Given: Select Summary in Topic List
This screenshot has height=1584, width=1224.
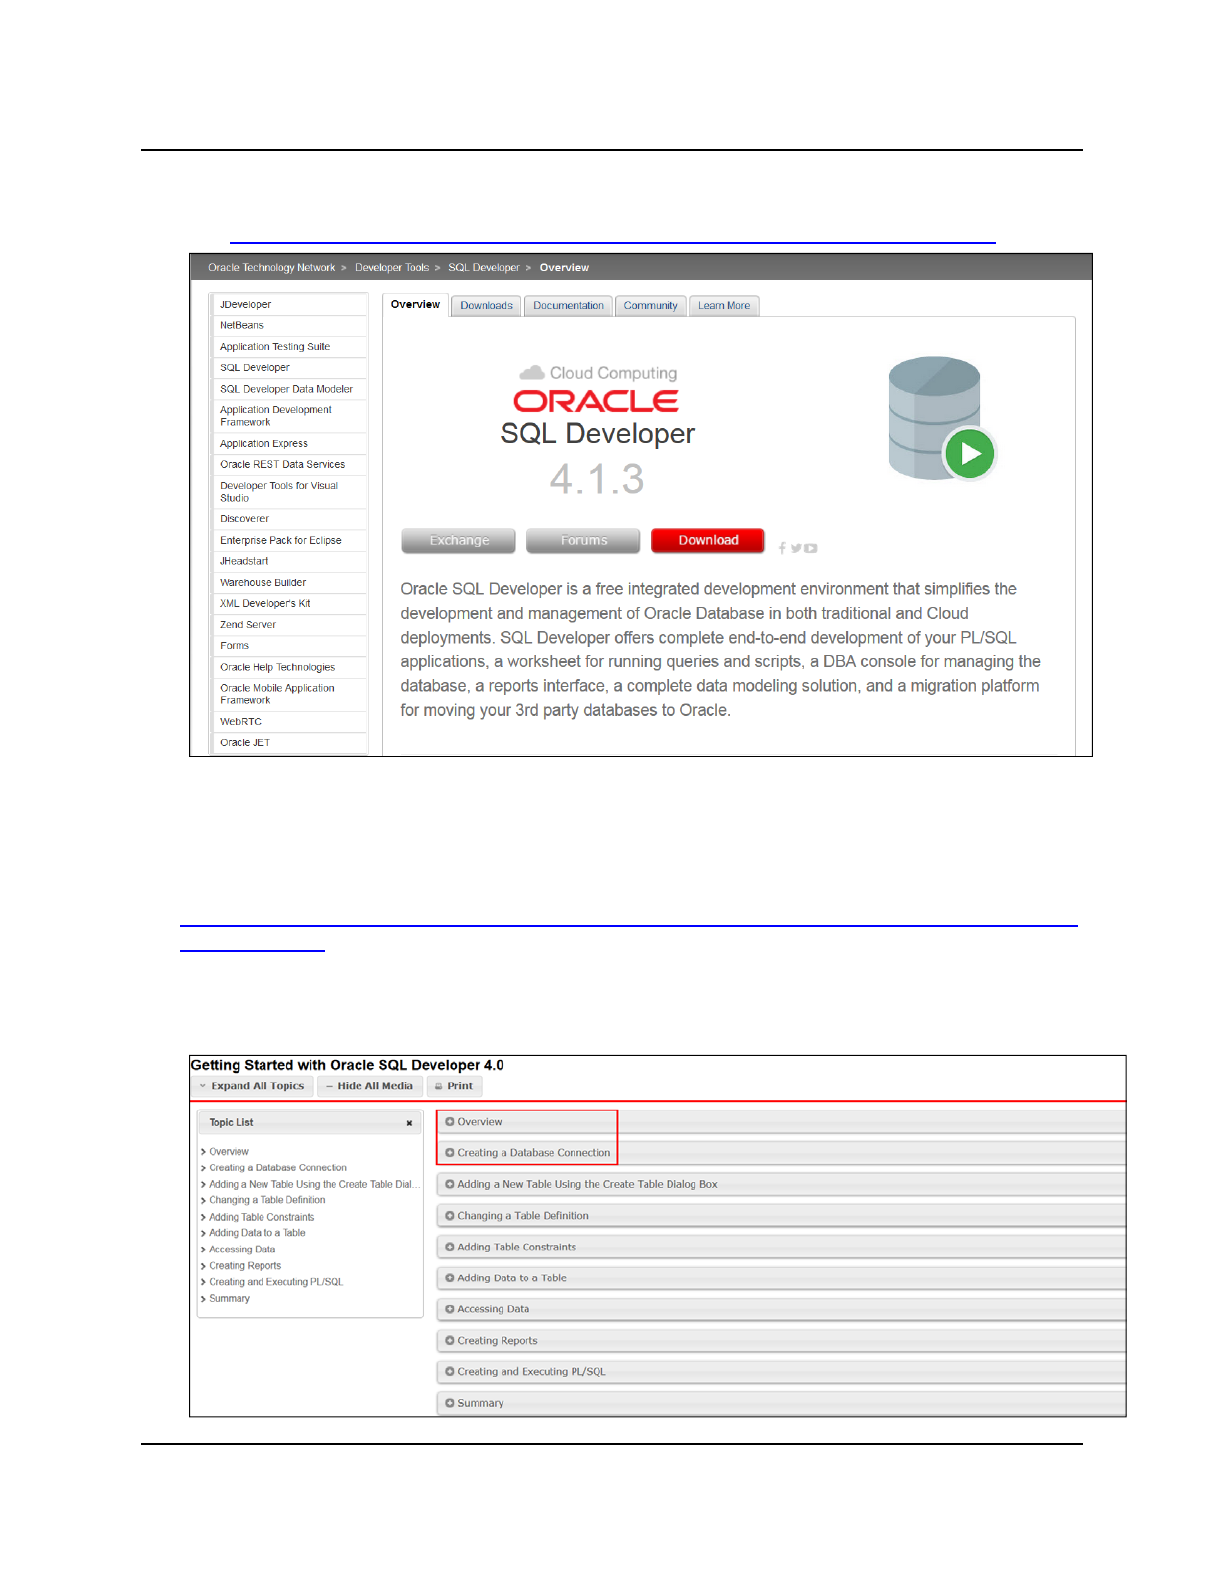Looking at the screenshot, I should coord(229,1299).
